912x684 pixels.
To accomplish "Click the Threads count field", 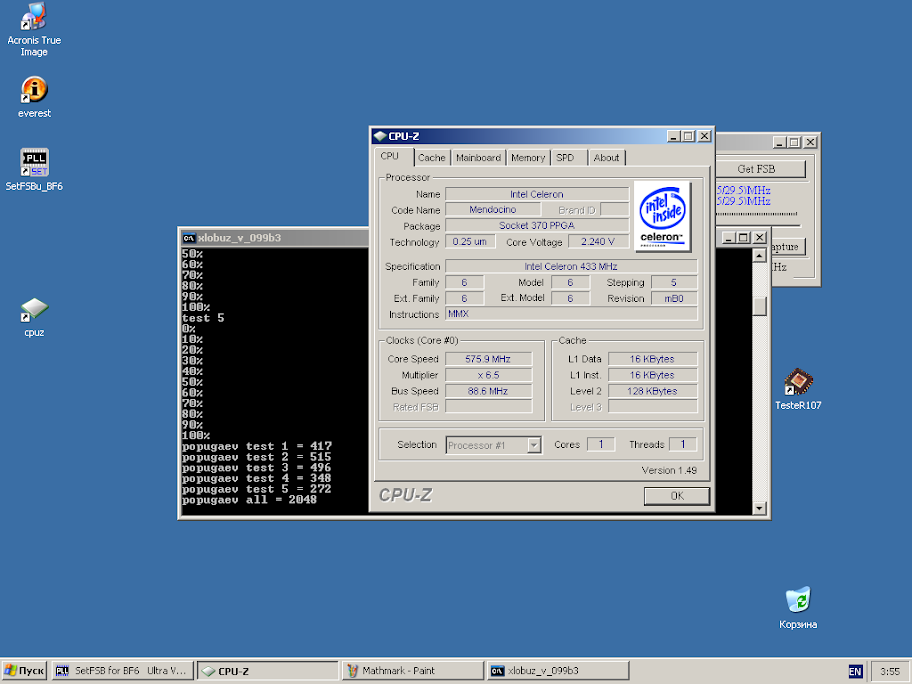I will (683, 444).
